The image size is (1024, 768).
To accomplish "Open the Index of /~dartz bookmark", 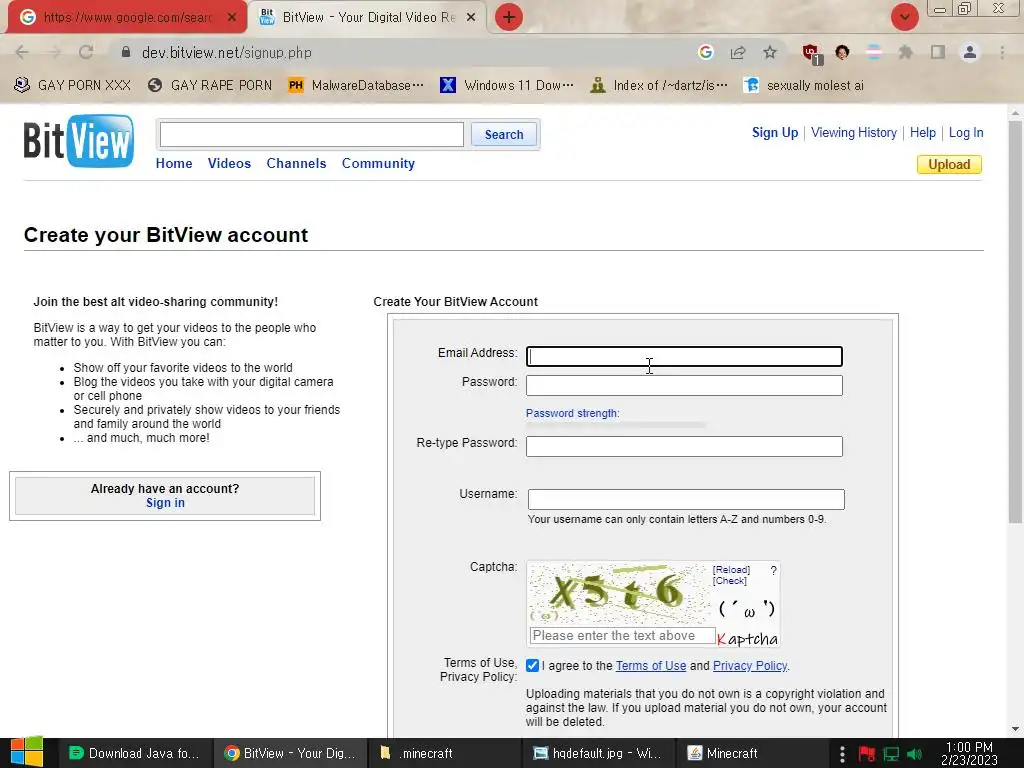I will (x=658, y=86).
